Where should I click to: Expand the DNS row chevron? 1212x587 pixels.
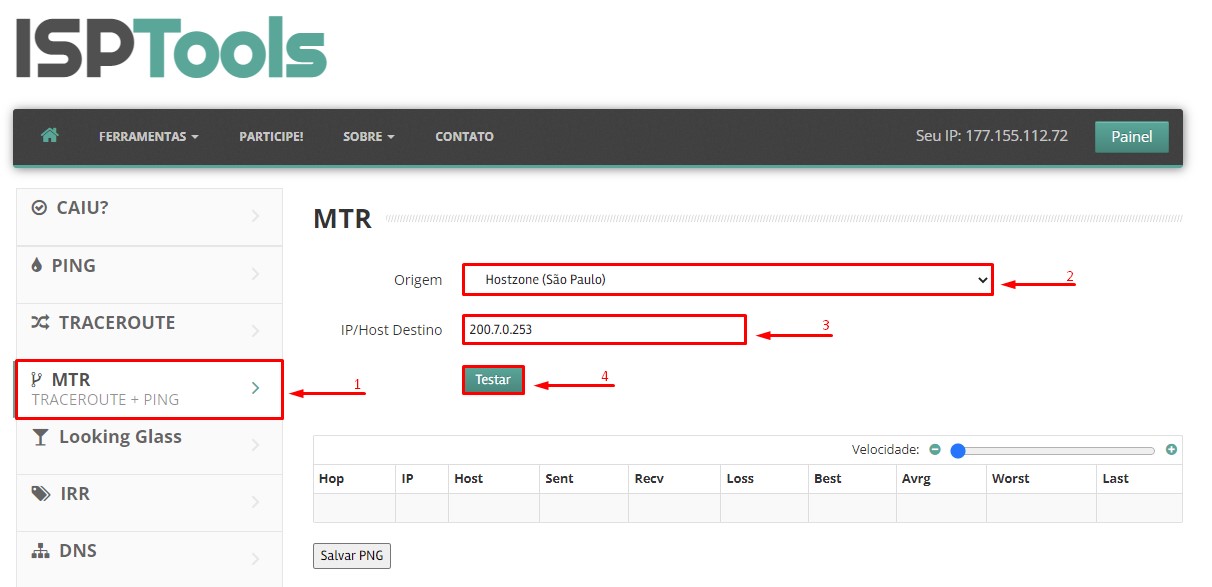point(256,559)
